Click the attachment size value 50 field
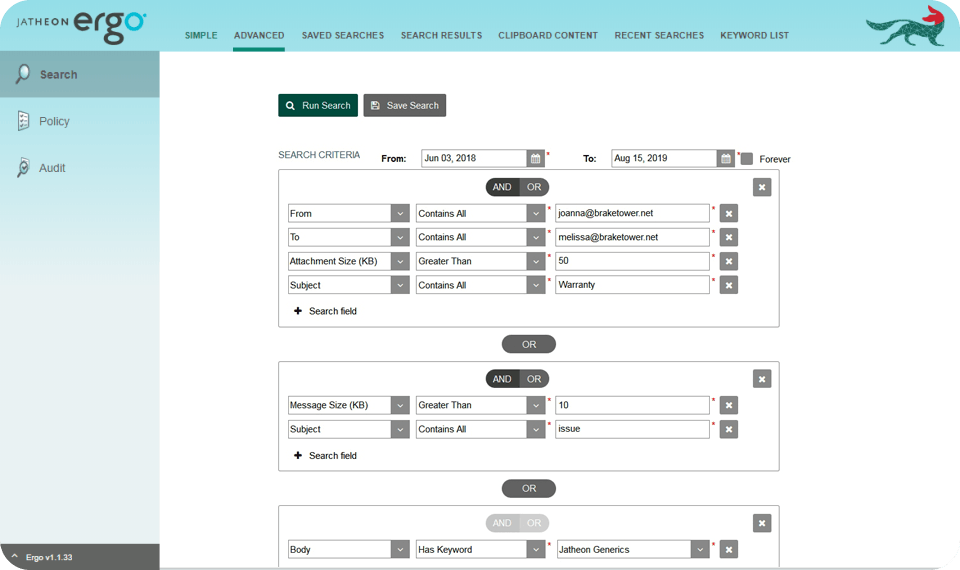 632,261
